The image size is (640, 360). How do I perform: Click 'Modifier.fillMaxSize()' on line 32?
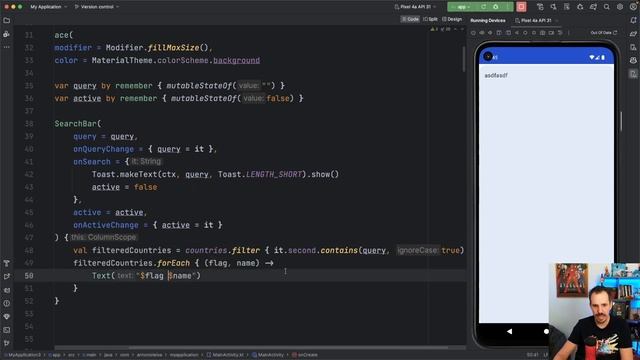pyautogui.click(x=157, y=48)
